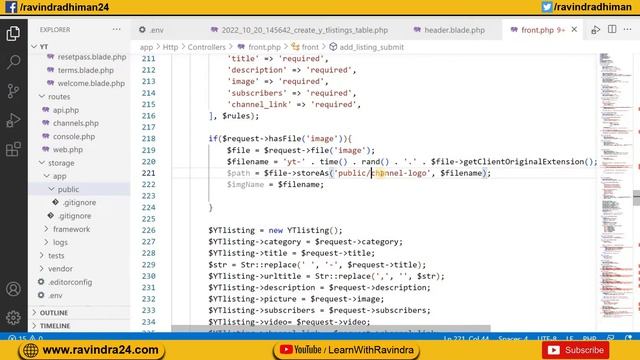Click the Subscribe button

click(x=576, y=350)
